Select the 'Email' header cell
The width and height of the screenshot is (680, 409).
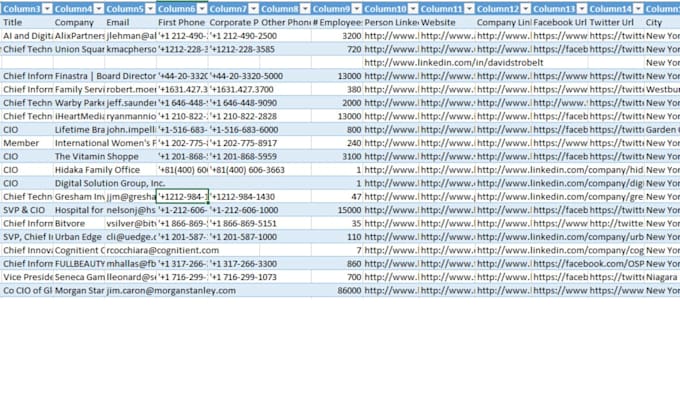pos(131,22)
